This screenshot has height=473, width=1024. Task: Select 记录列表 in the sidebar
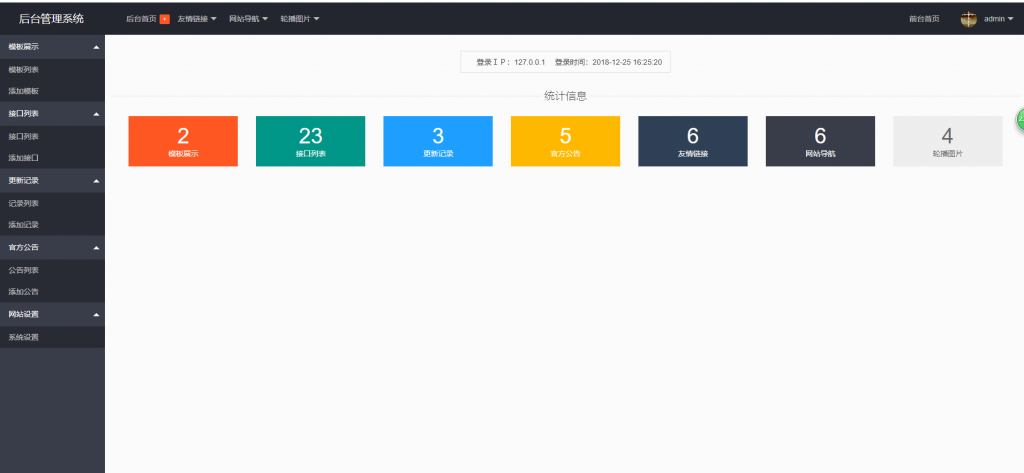pos(24,203)
